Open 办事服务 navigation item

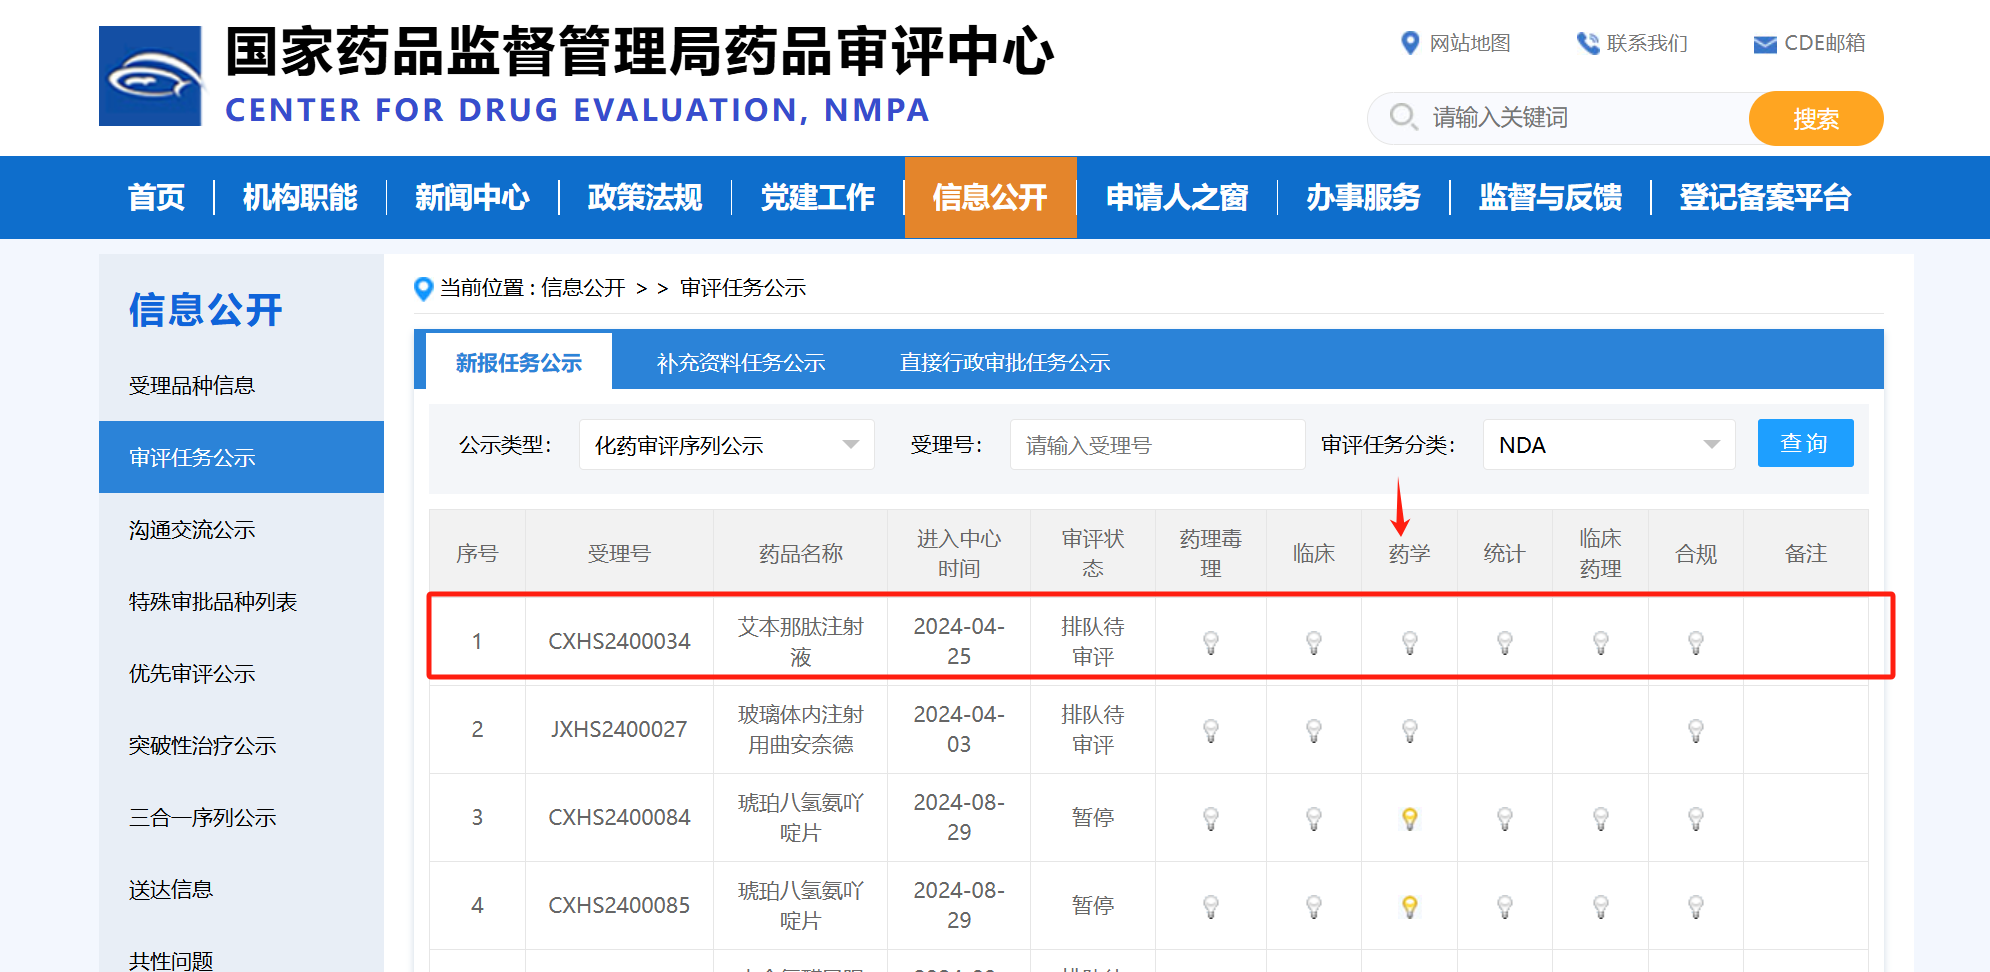(x=1364, y=197)
